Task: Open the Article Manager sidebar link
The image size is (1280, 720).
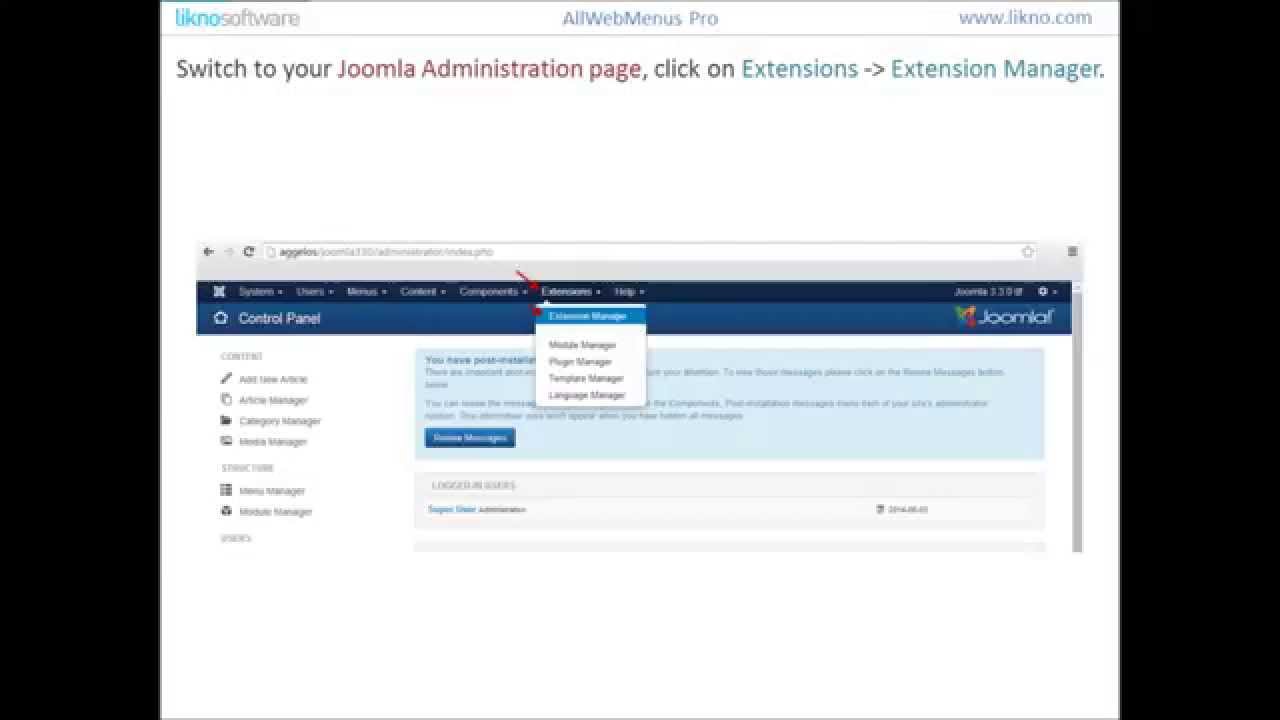Action: click(273, 400)
